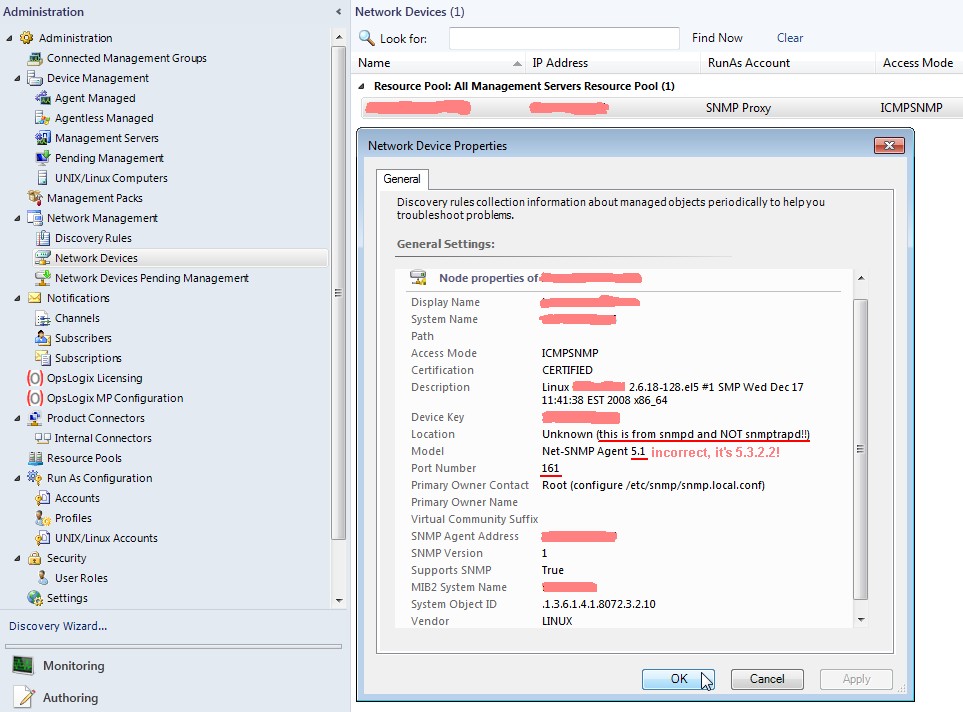Click the Profiles icon
963x712 pixels.
(43, 518)
